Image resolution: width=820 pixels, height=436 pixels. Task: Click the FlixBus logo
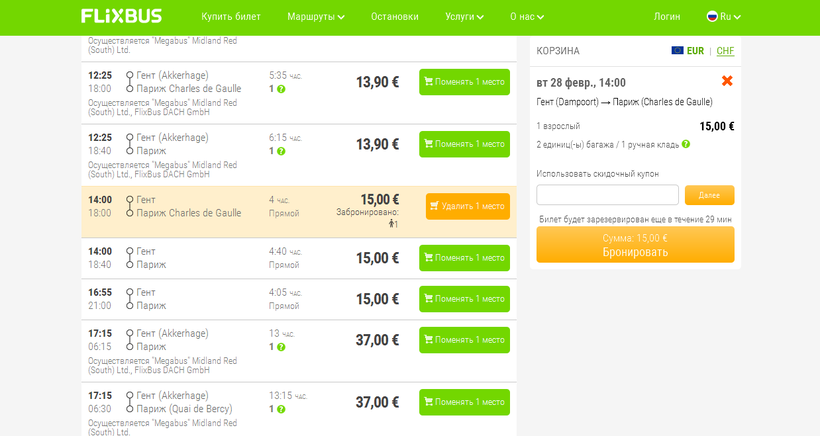(121, 16)
